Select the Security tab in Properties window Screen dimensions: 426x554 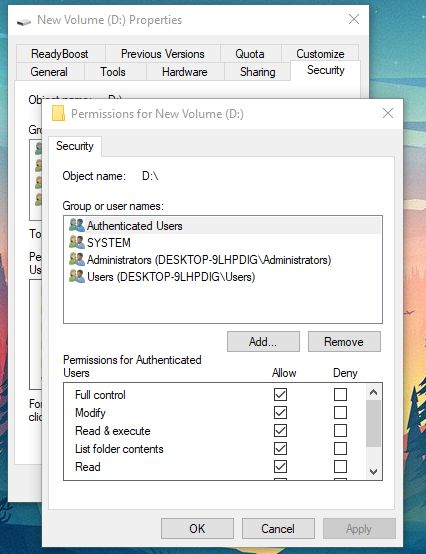(325, 70)
